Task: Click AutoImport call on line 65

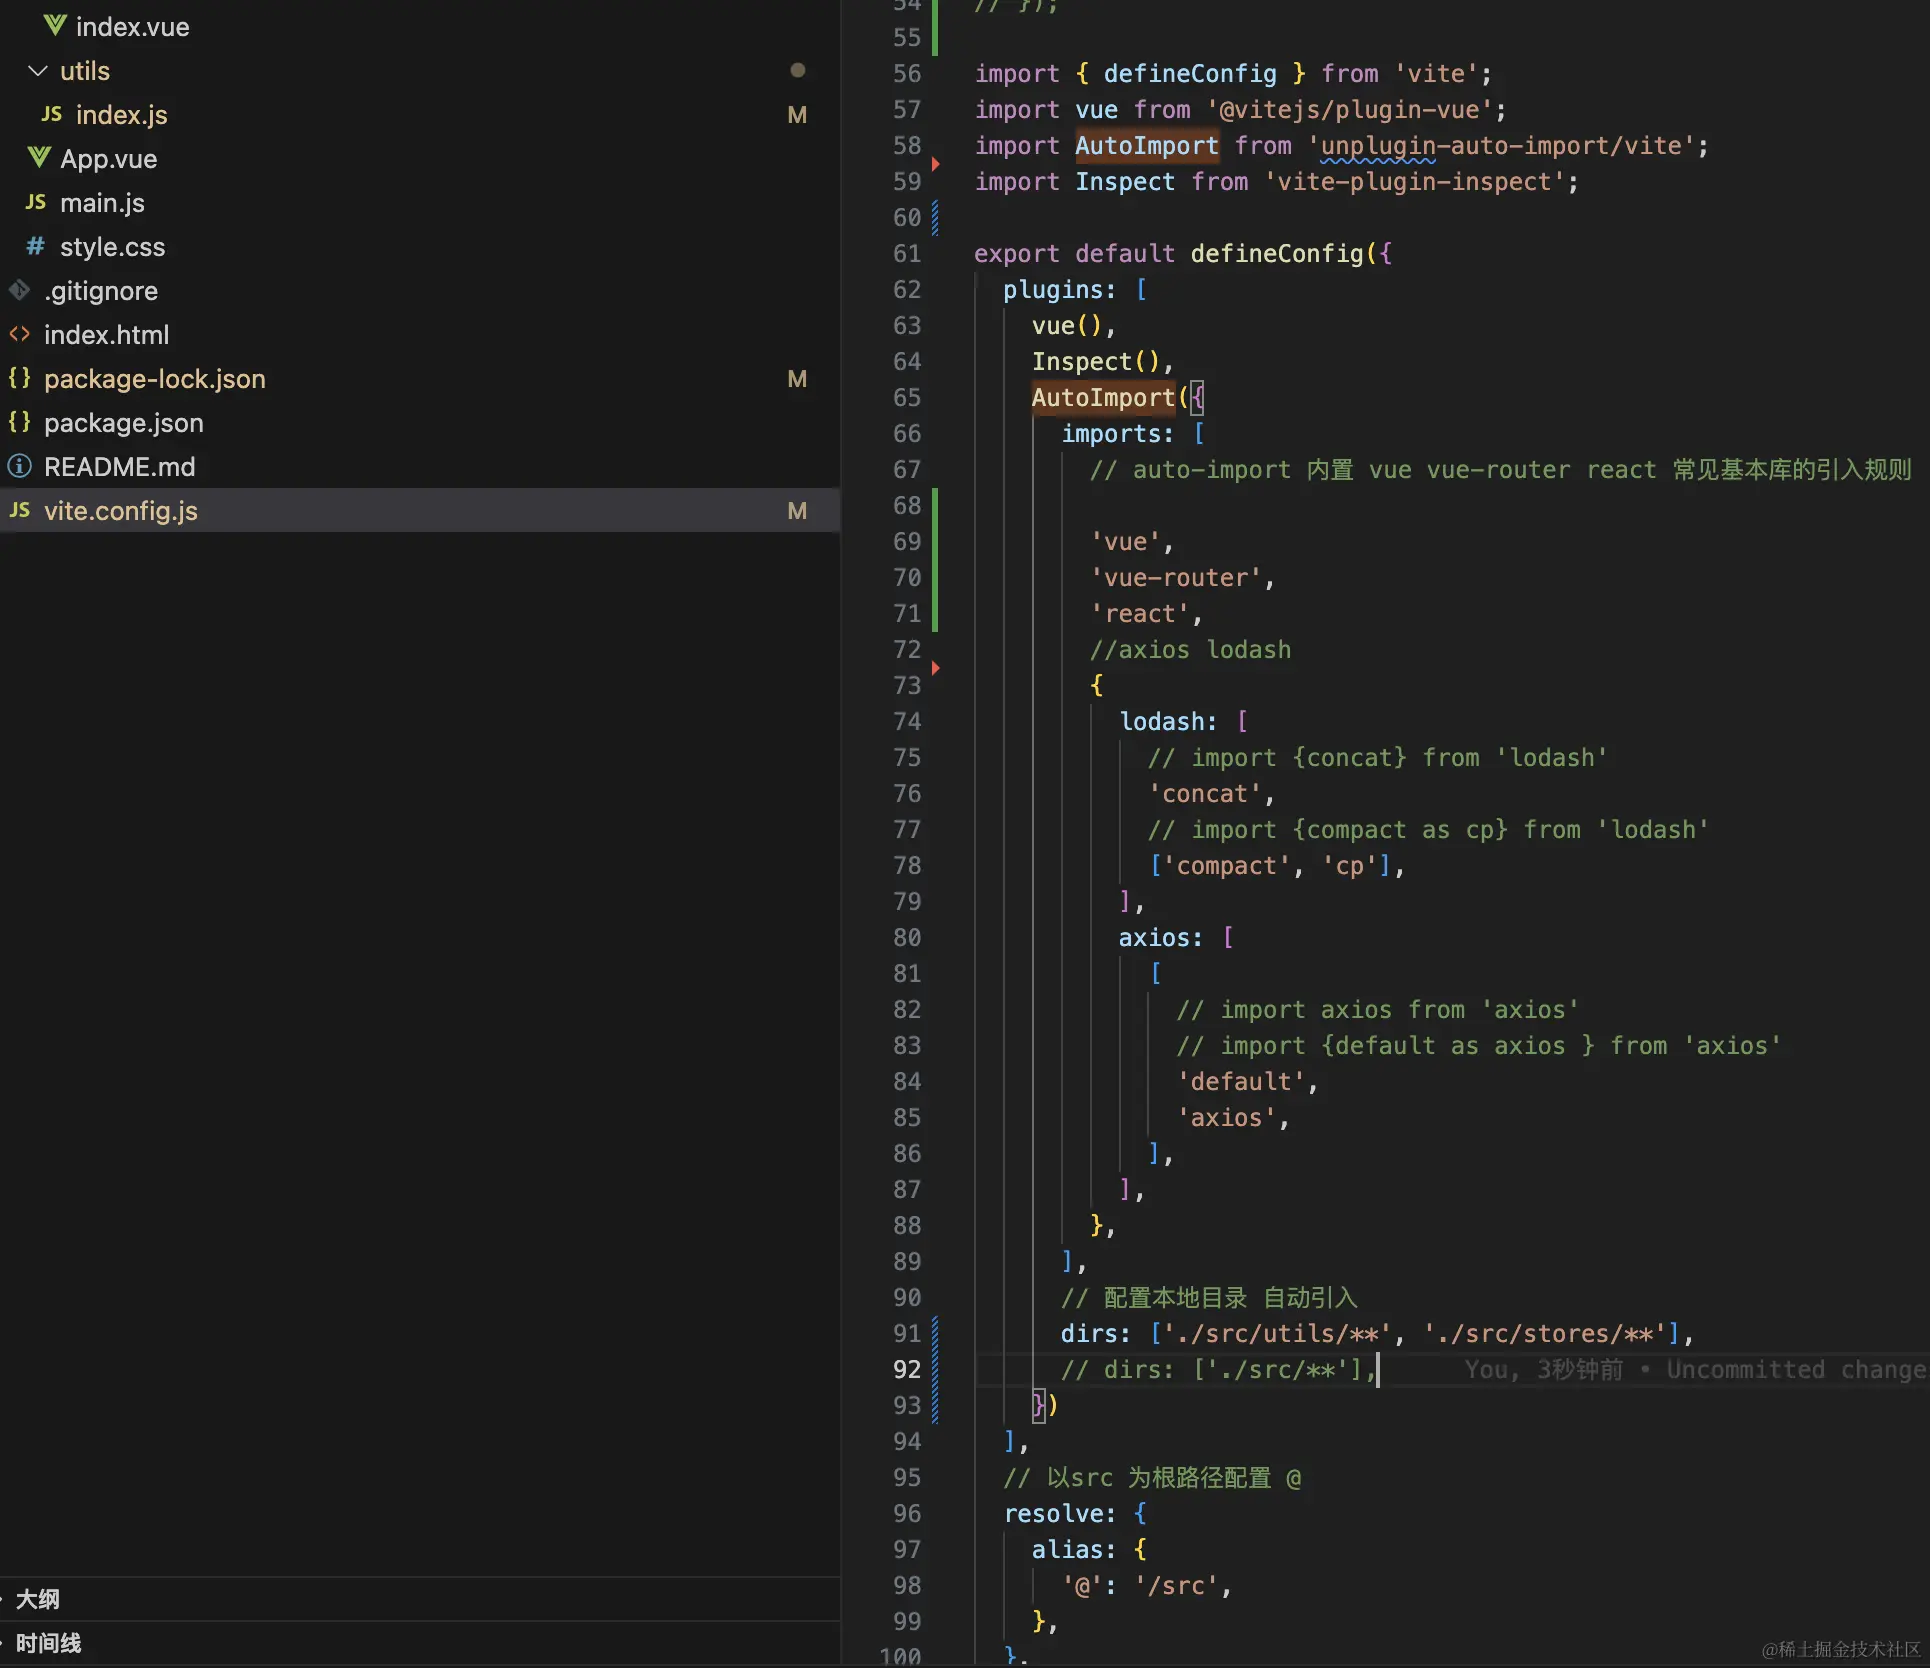Action: pos(1104,398)
